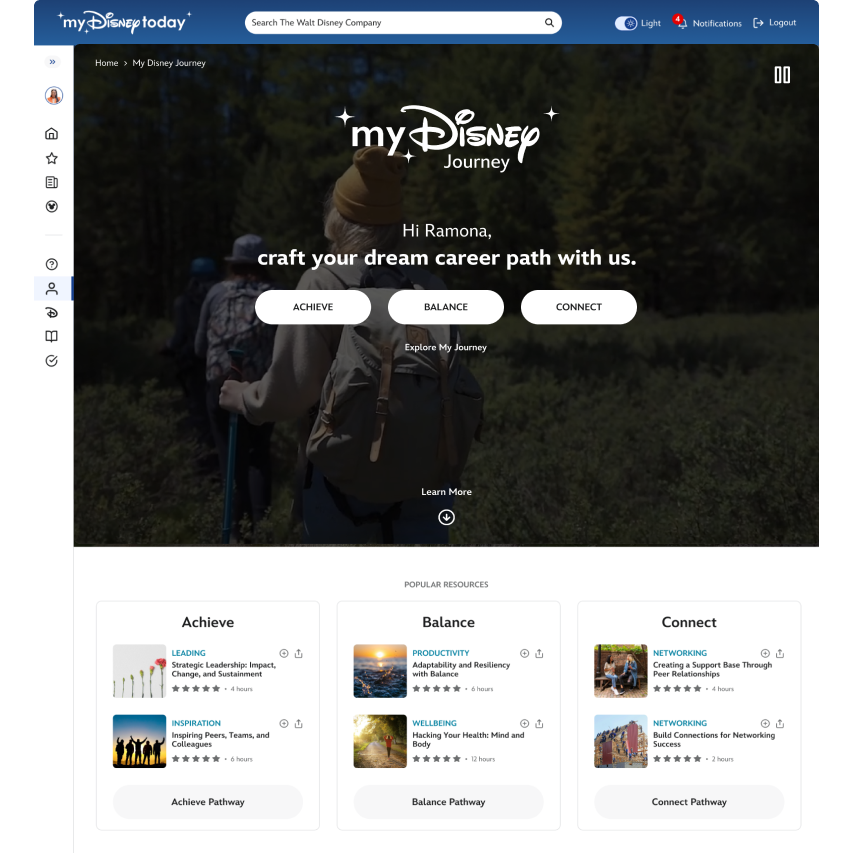This screenshot has width=853, height=853.
Task: Click the Connect Pathway button
Action: click(689, 802)
